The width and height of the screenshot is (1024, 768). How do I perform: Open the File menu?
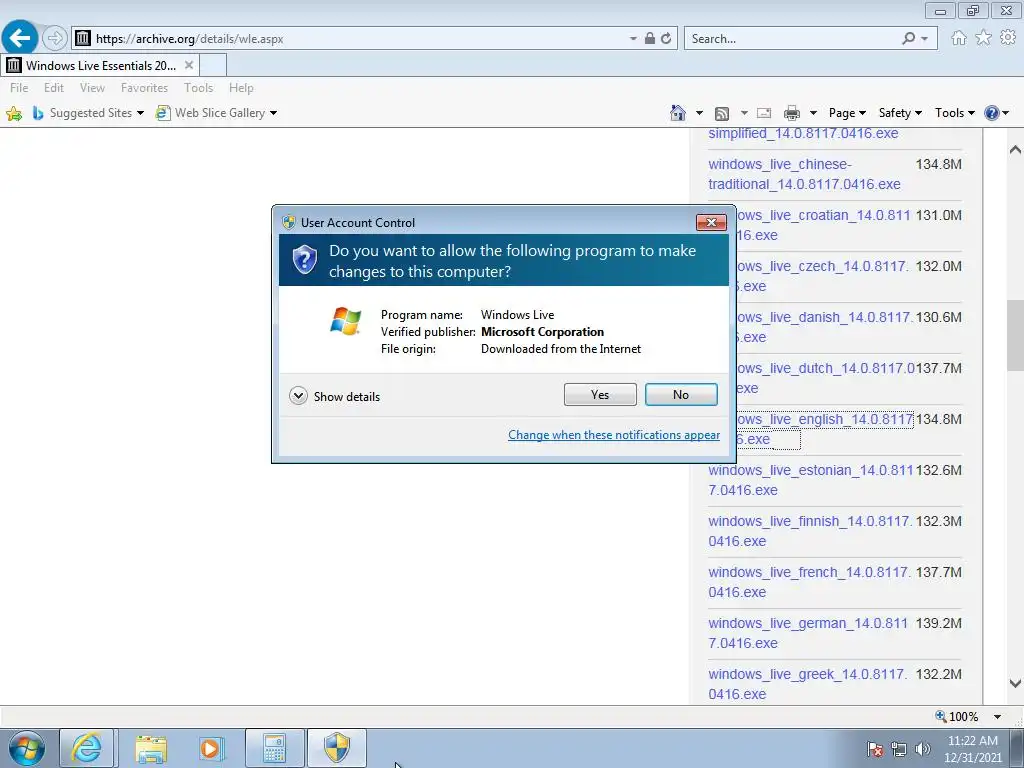click(x=19, y=88)
